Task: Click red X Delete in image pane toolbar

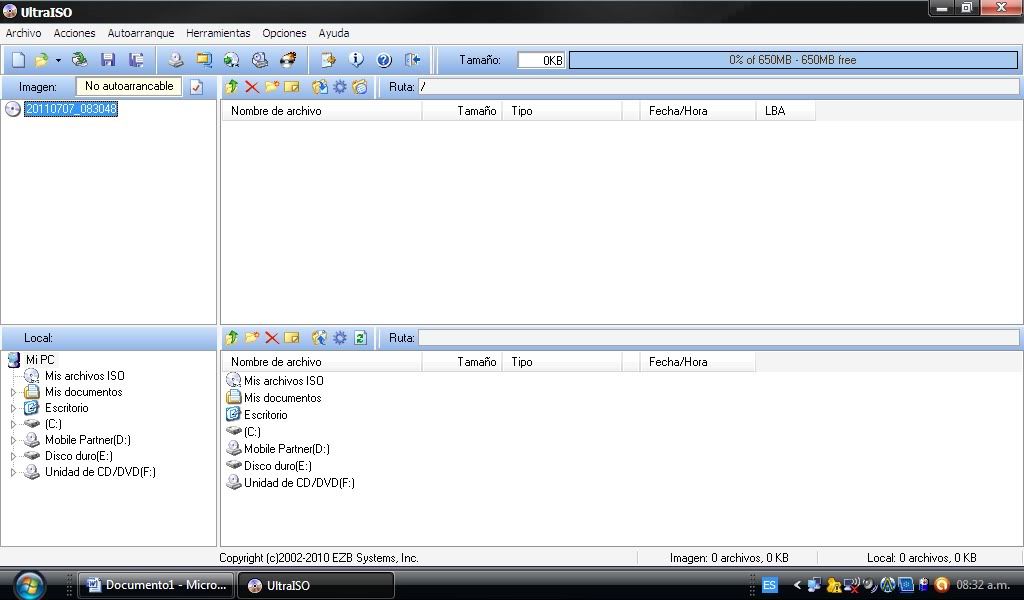Action: pos(251,87)
